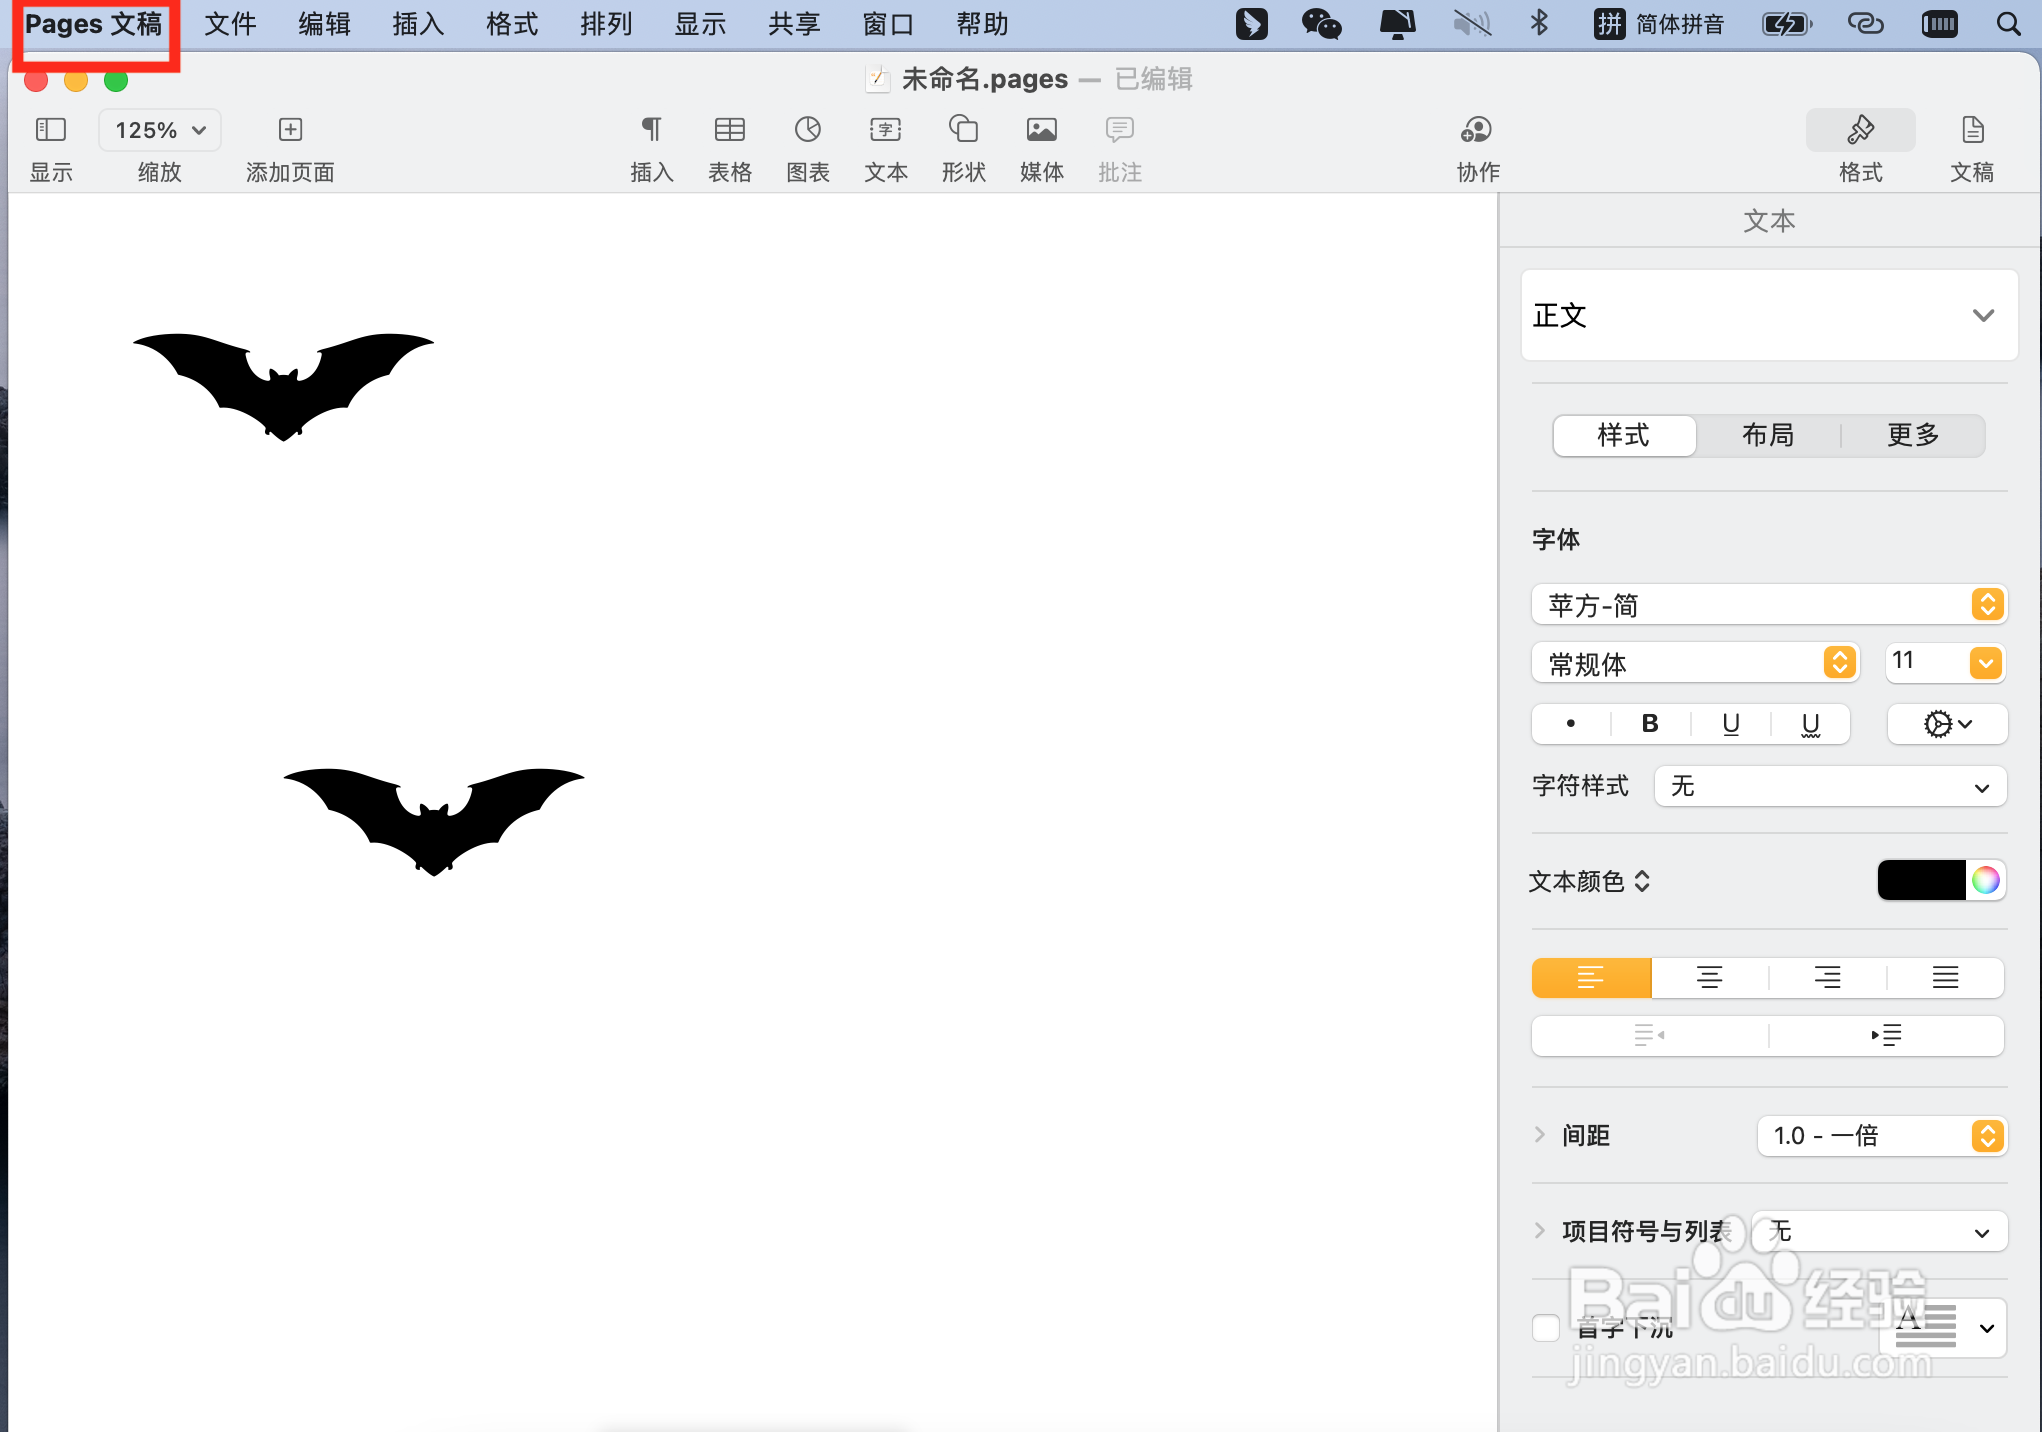Click the Media (媒体) toolbar icon
Screen dimensions: 2042x1432
tap(1041, 130)
